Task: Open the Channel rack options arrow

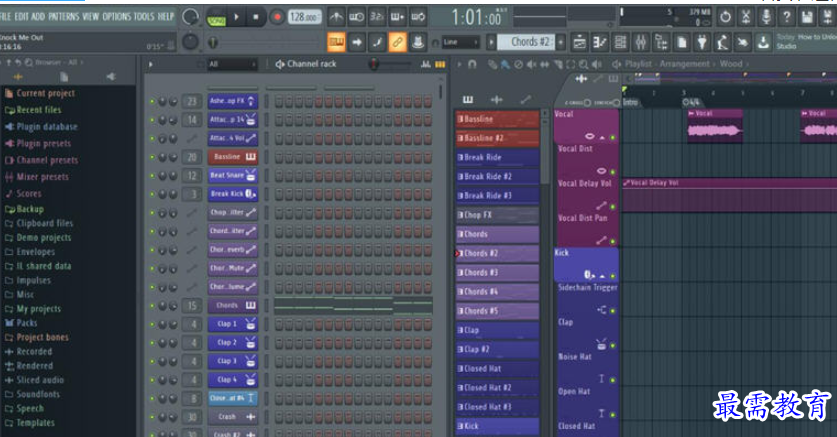Action: [x=151, y=65]
